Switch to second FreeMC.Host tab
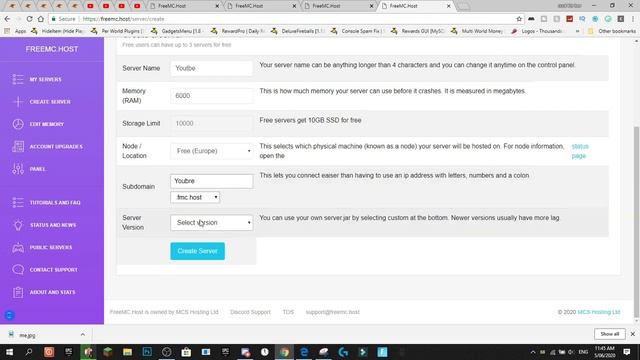640x360 pixels. [261, 6]
